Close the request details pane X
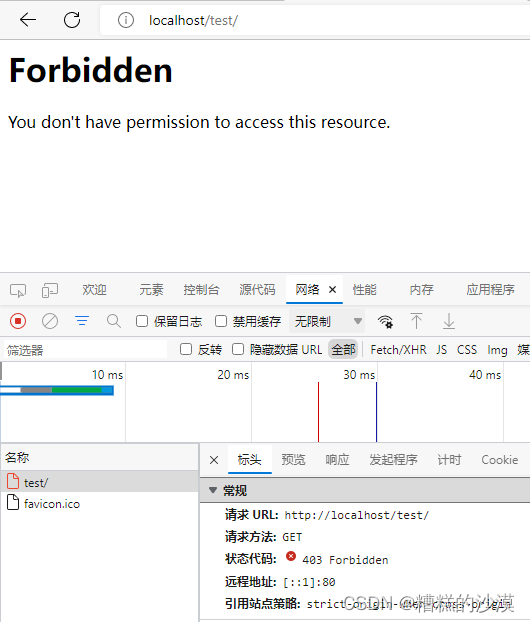Image resolution: width=530 pixels, height=622 pixels. click(214, 460)
